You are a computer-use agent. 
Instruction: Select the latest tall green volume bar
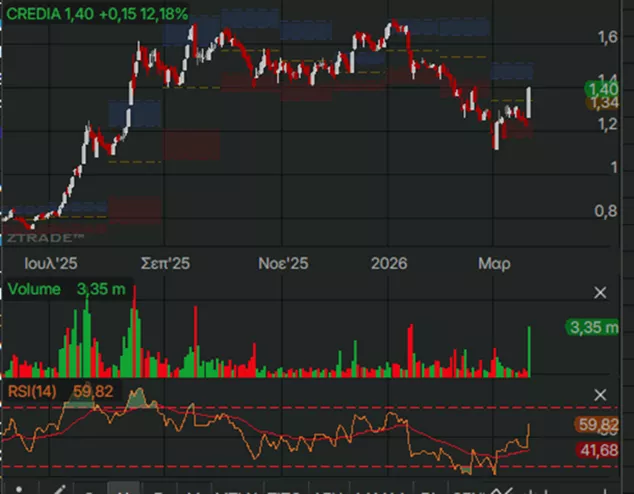(x=528, y=352)
